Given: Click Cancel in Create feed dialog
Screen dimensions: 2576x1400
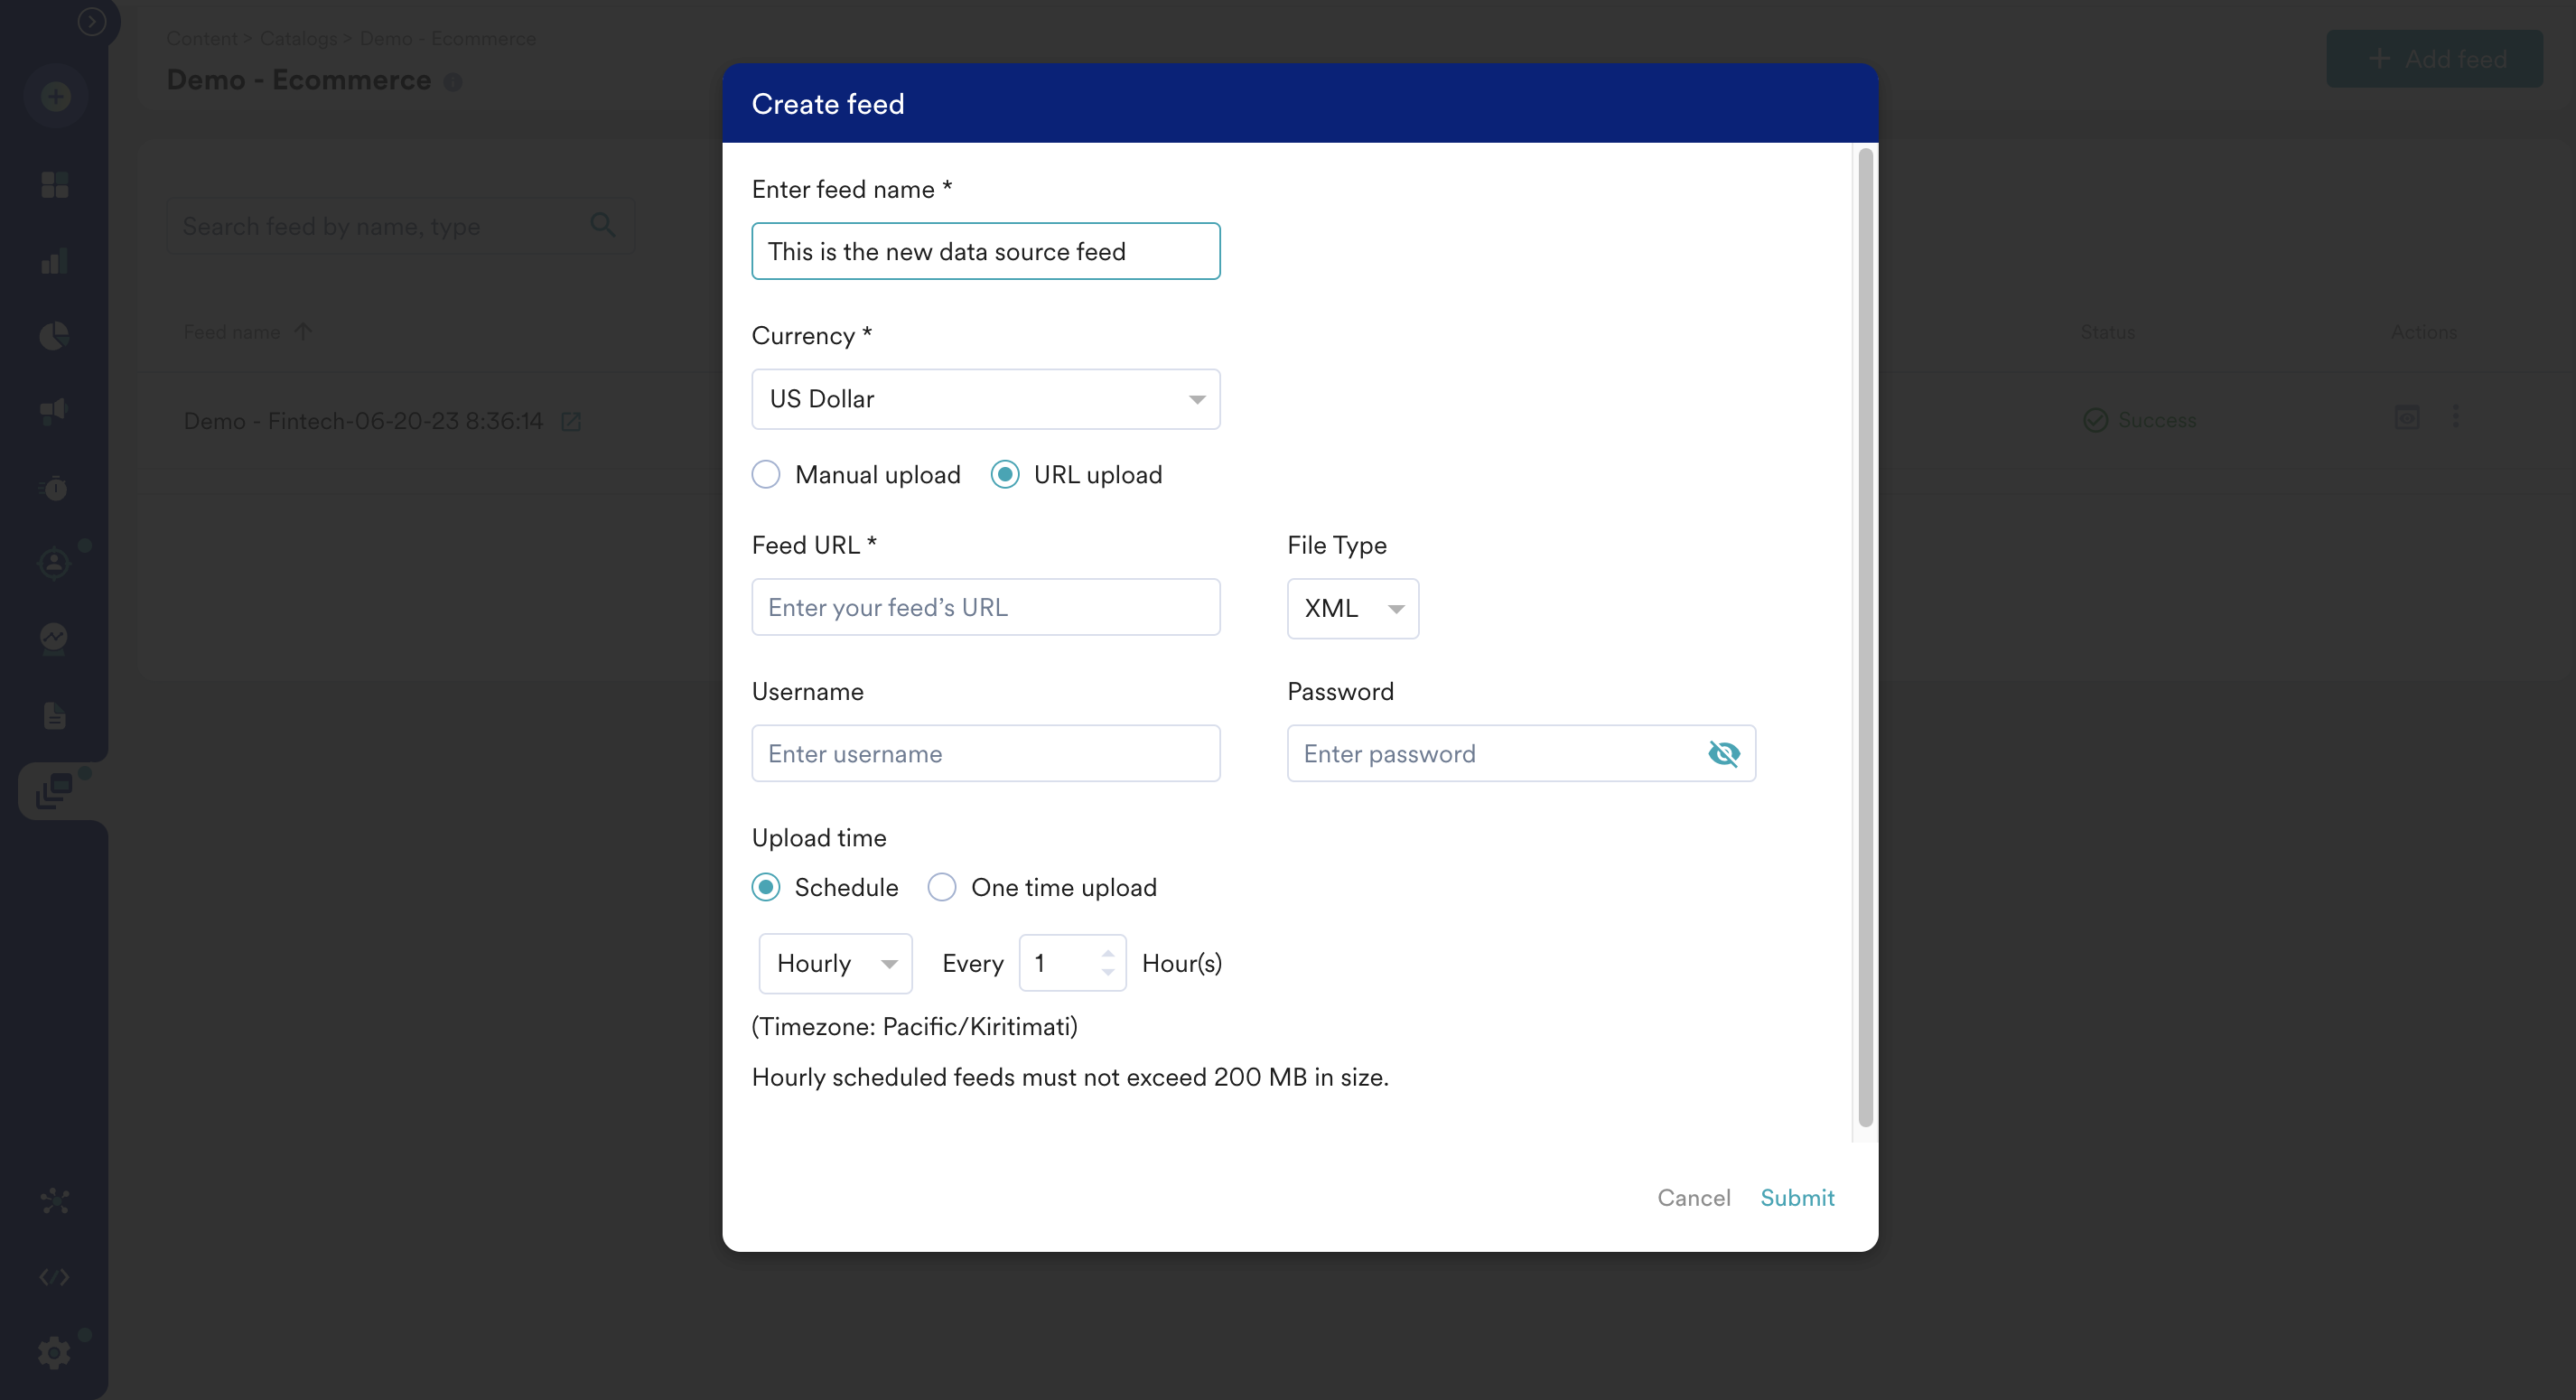Looking at the screenshot, I should coord(1693,1197).
